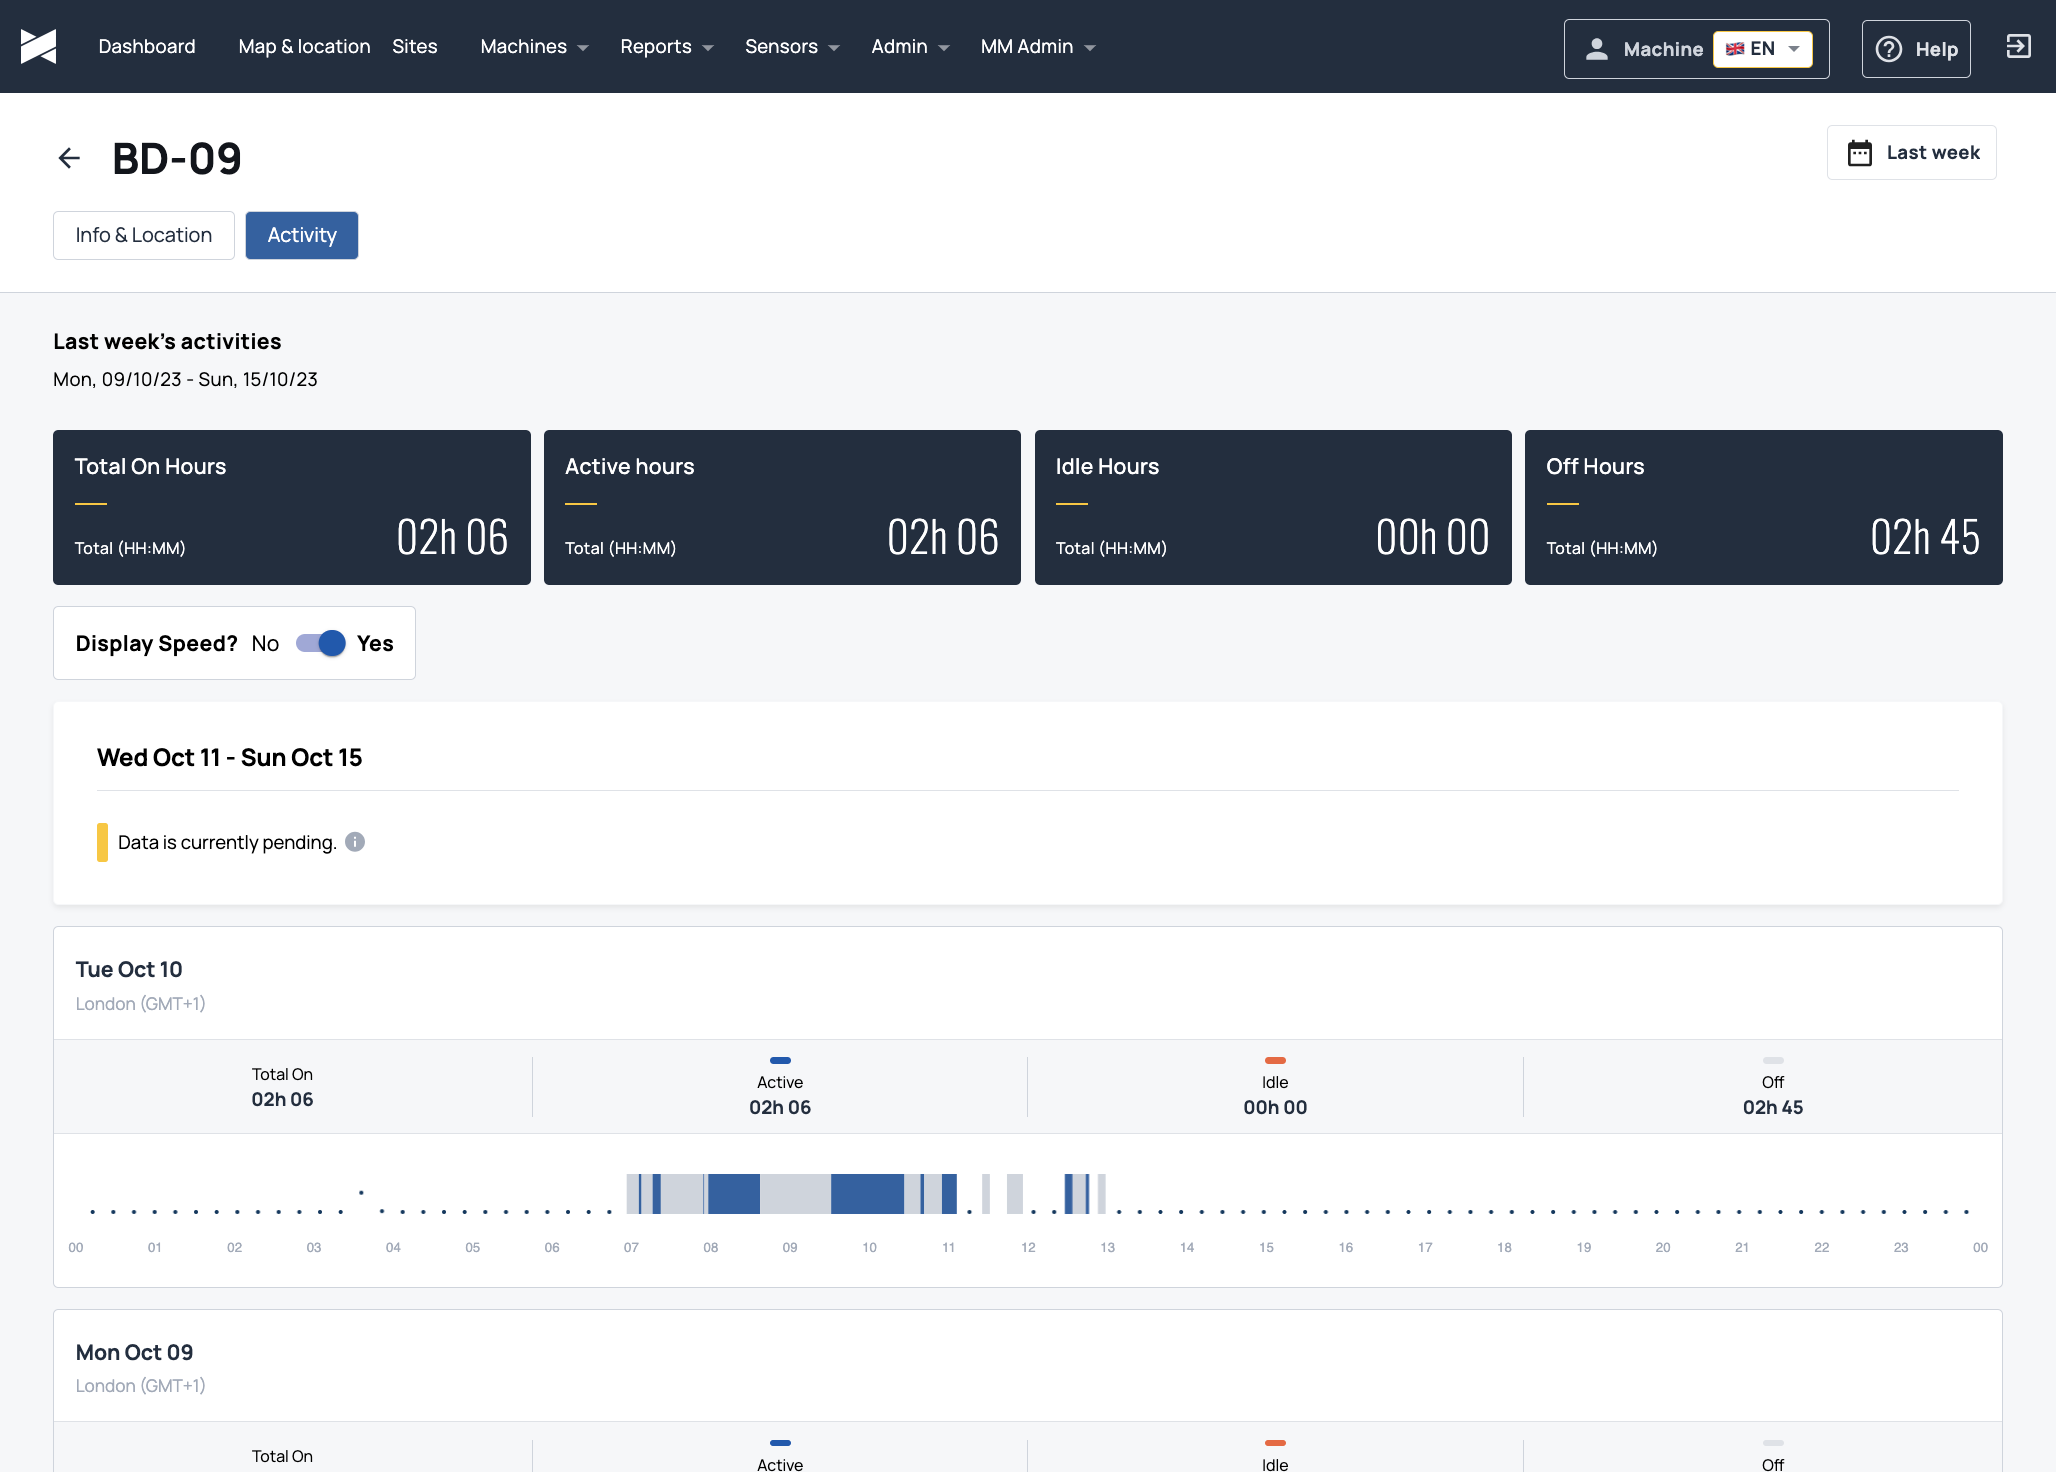Open Map & location

tap(304, 46)
